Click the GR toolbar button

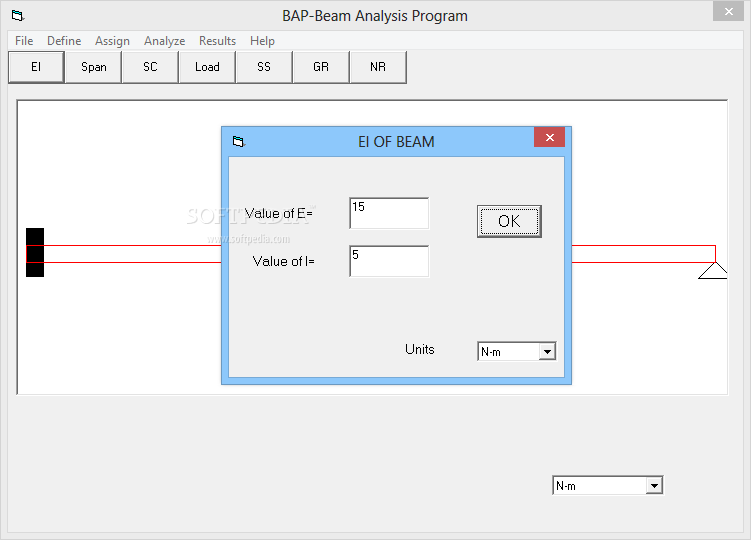pyautogui.click(x=321, y=67)
